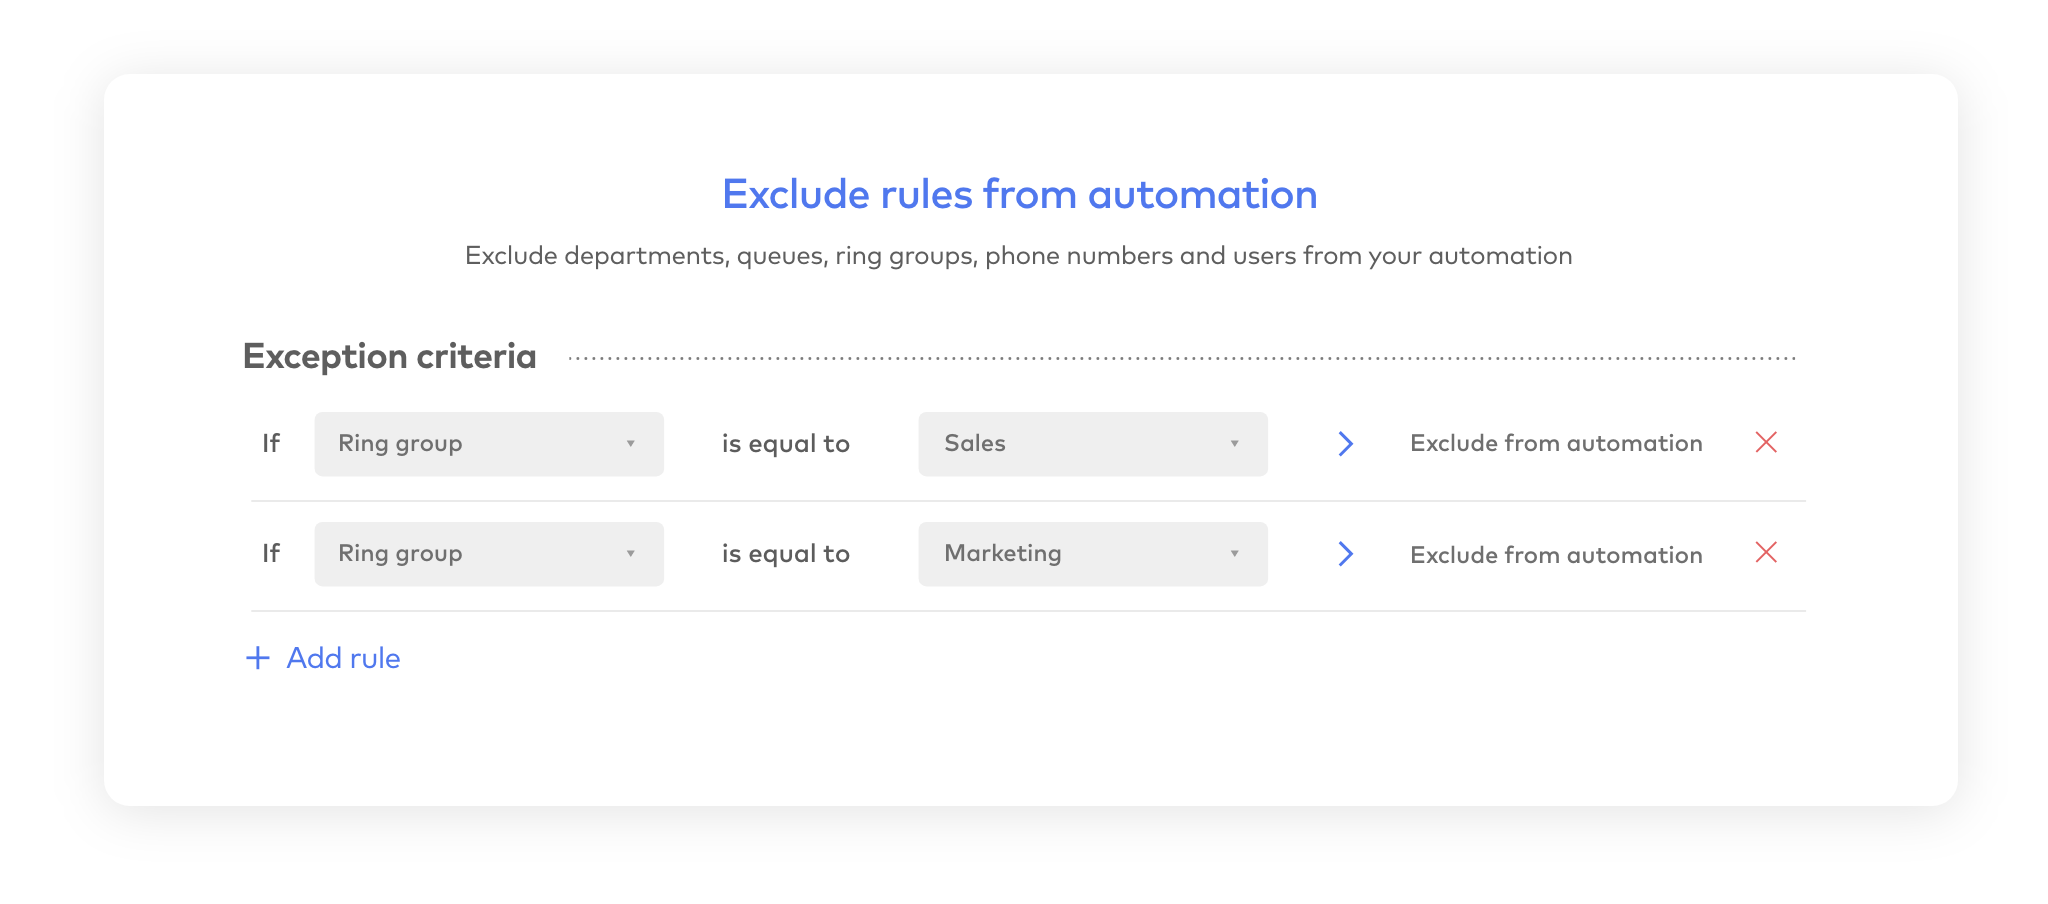Open the Sales value dropdown
Image resolution: width=2048 pixels, height=904 pixels.
point(1092,444)
